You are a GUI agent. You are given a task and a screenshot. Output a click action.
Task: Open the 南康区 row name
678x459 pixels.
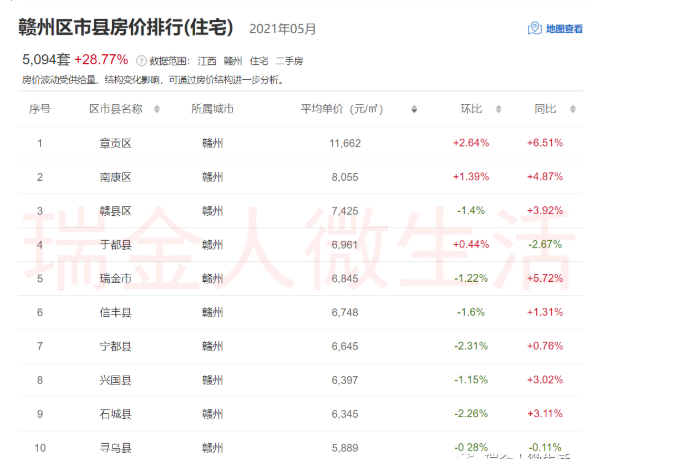115,177
